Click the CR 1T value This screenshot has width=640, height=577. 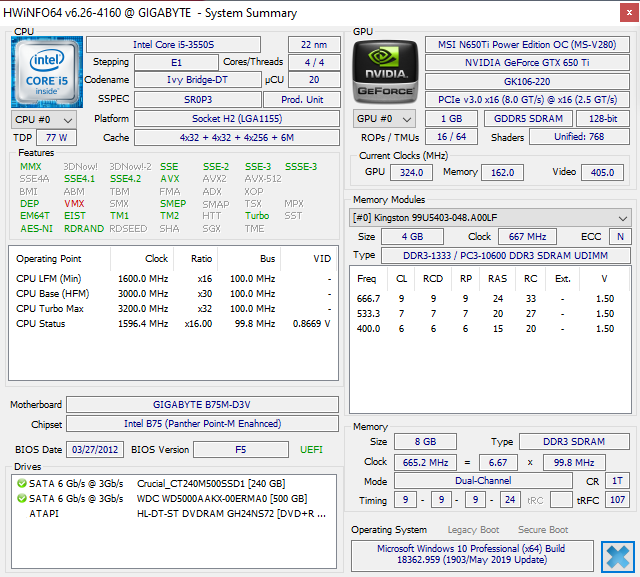[x=617, y=481]
